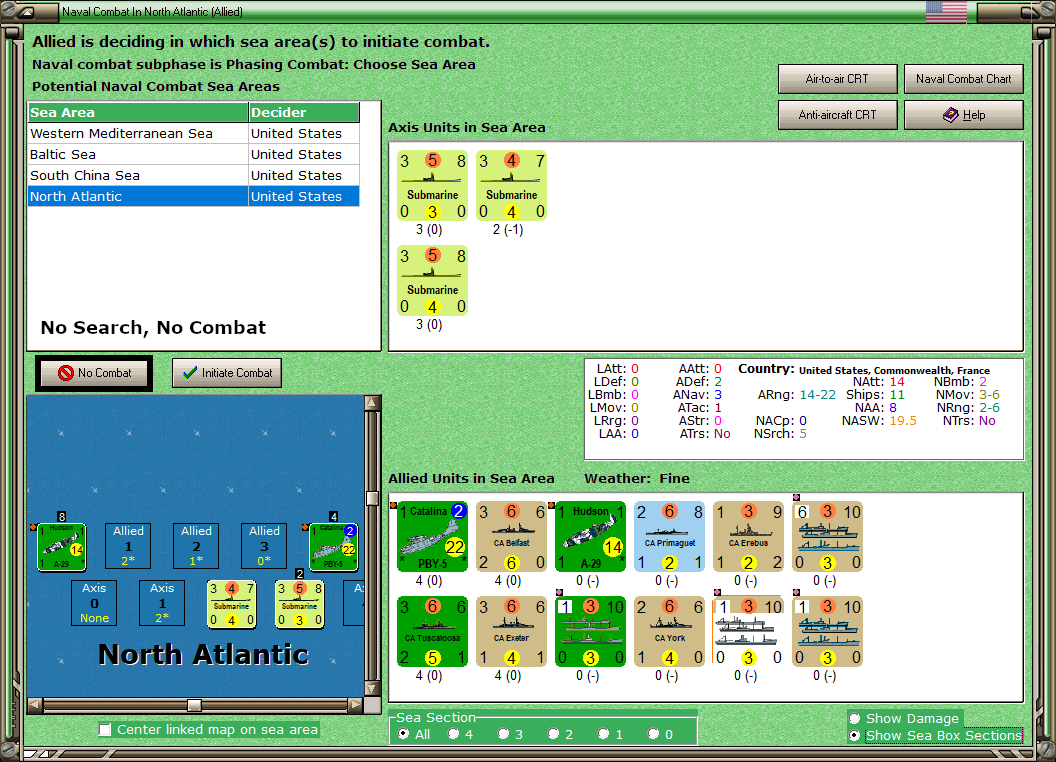Select the Catalina PBY-5 aircraft counter in Allied units
The image size is (1056, 762).
tap(432, 536)
